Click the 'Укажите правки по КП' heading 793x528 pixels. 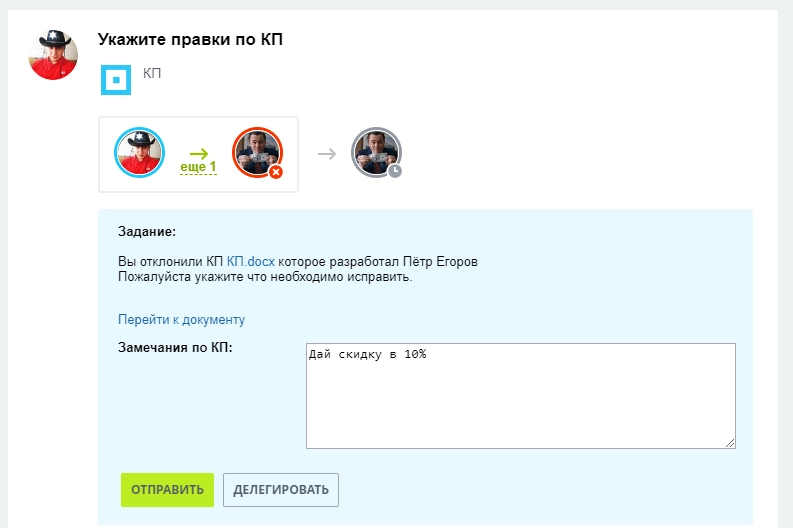190,39
